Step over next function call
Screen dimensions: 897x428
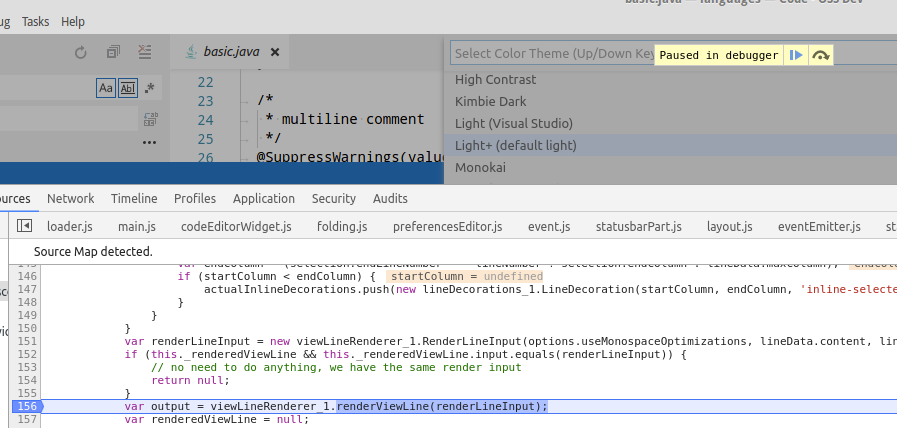pos(820,55)
